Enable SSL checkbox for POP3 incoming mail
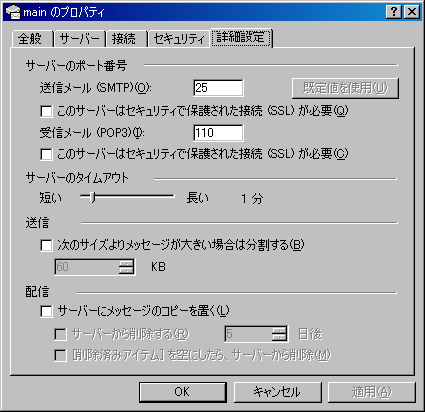The height and width of the screenshot is (412, 425). click(x=46, y=154)
